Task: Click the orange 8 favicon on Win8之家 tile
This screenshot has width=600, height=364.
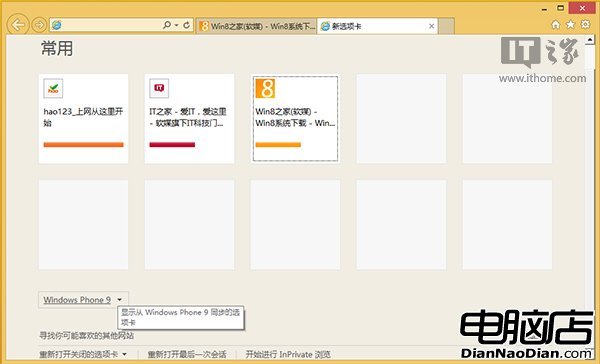Action: [x=265, y=88]
